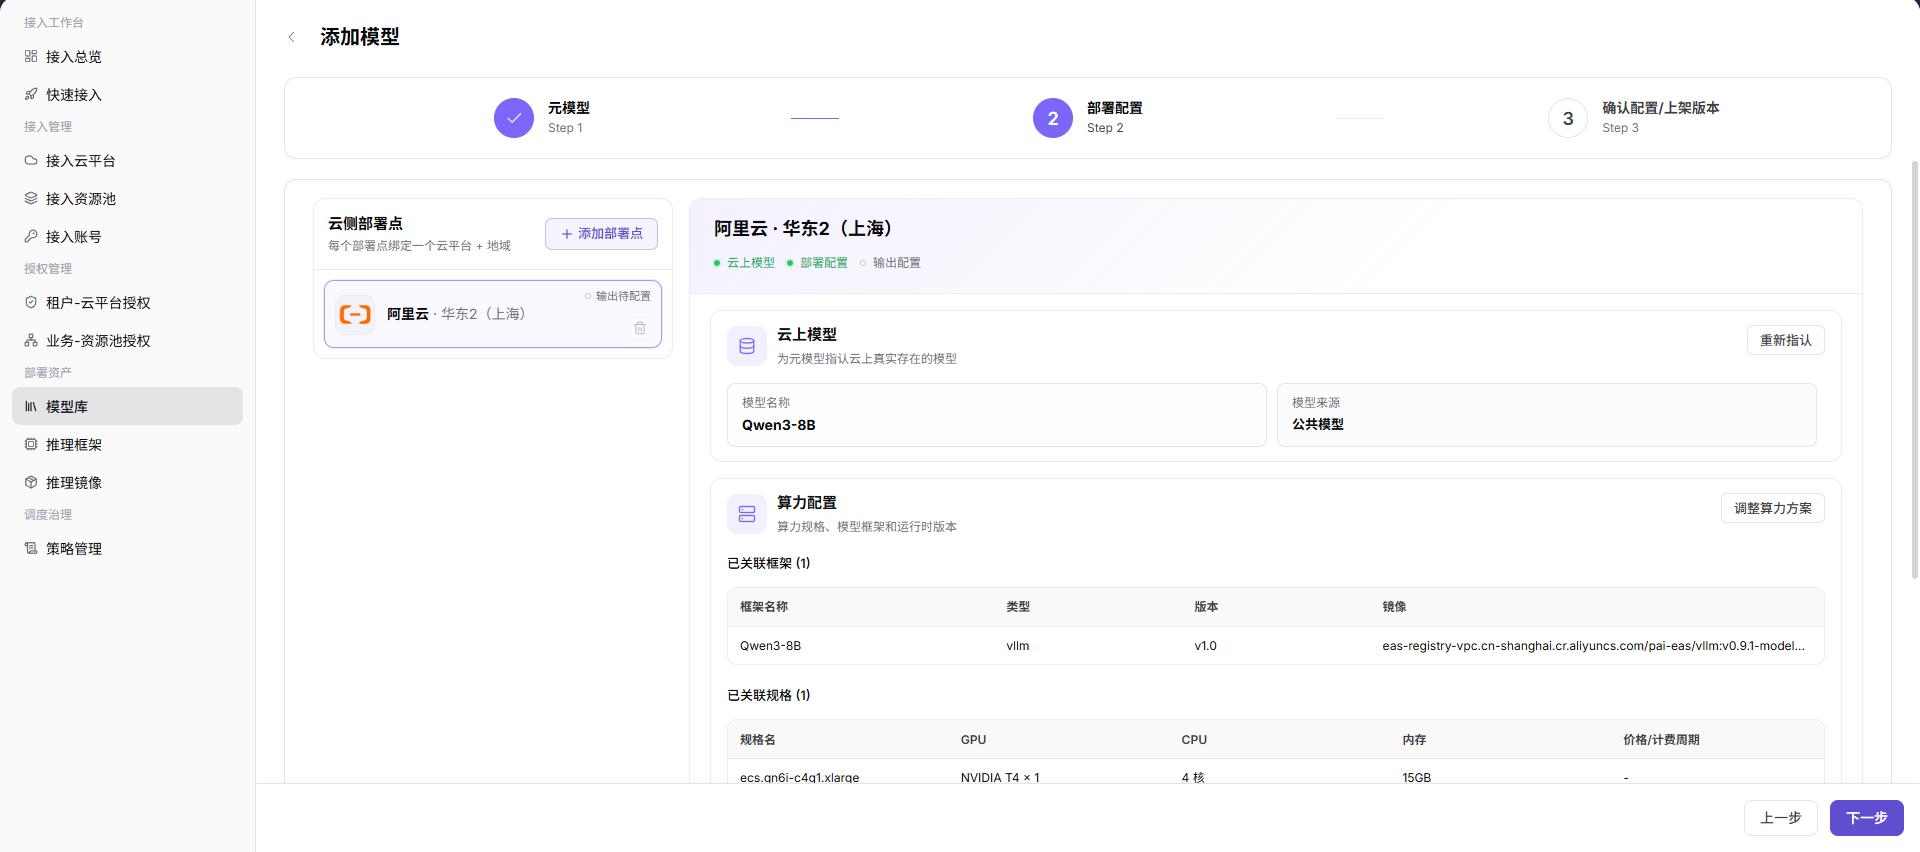Click the 价格/计费周期 column header

[1661, 740]
